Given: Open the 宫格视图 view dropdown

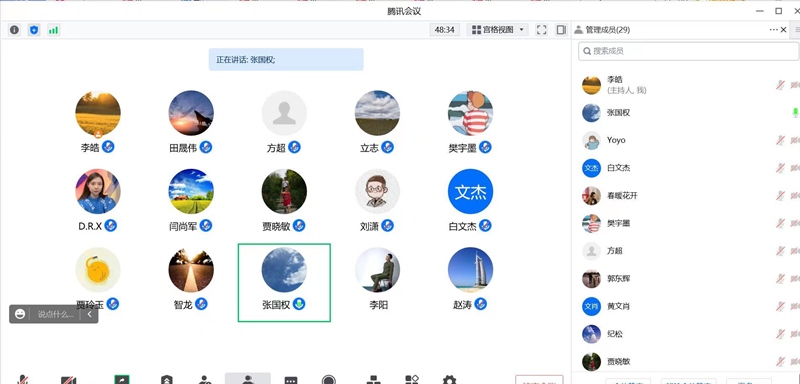Looking at the screenshot, I should (497, 30).
